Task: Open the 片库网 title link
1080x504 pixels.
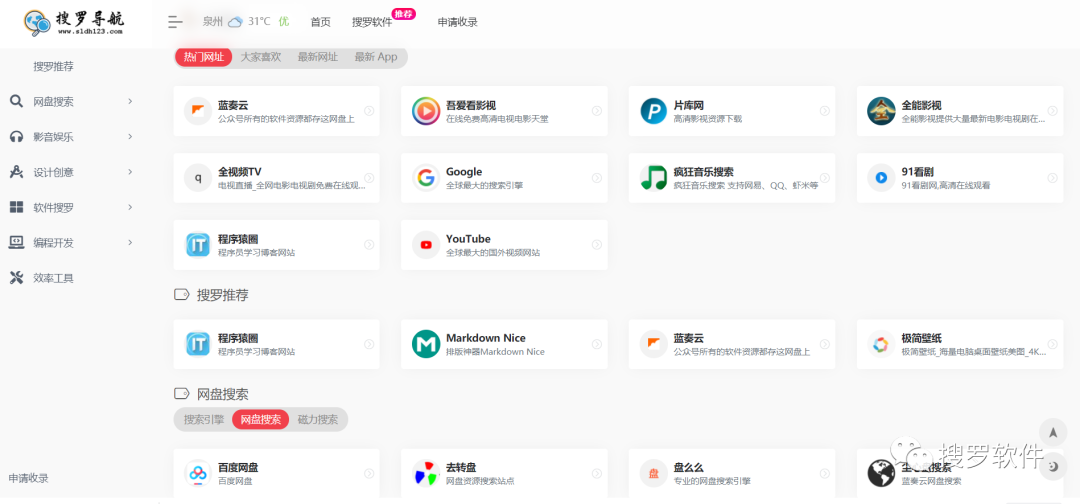Action: [x=689, y=105]
